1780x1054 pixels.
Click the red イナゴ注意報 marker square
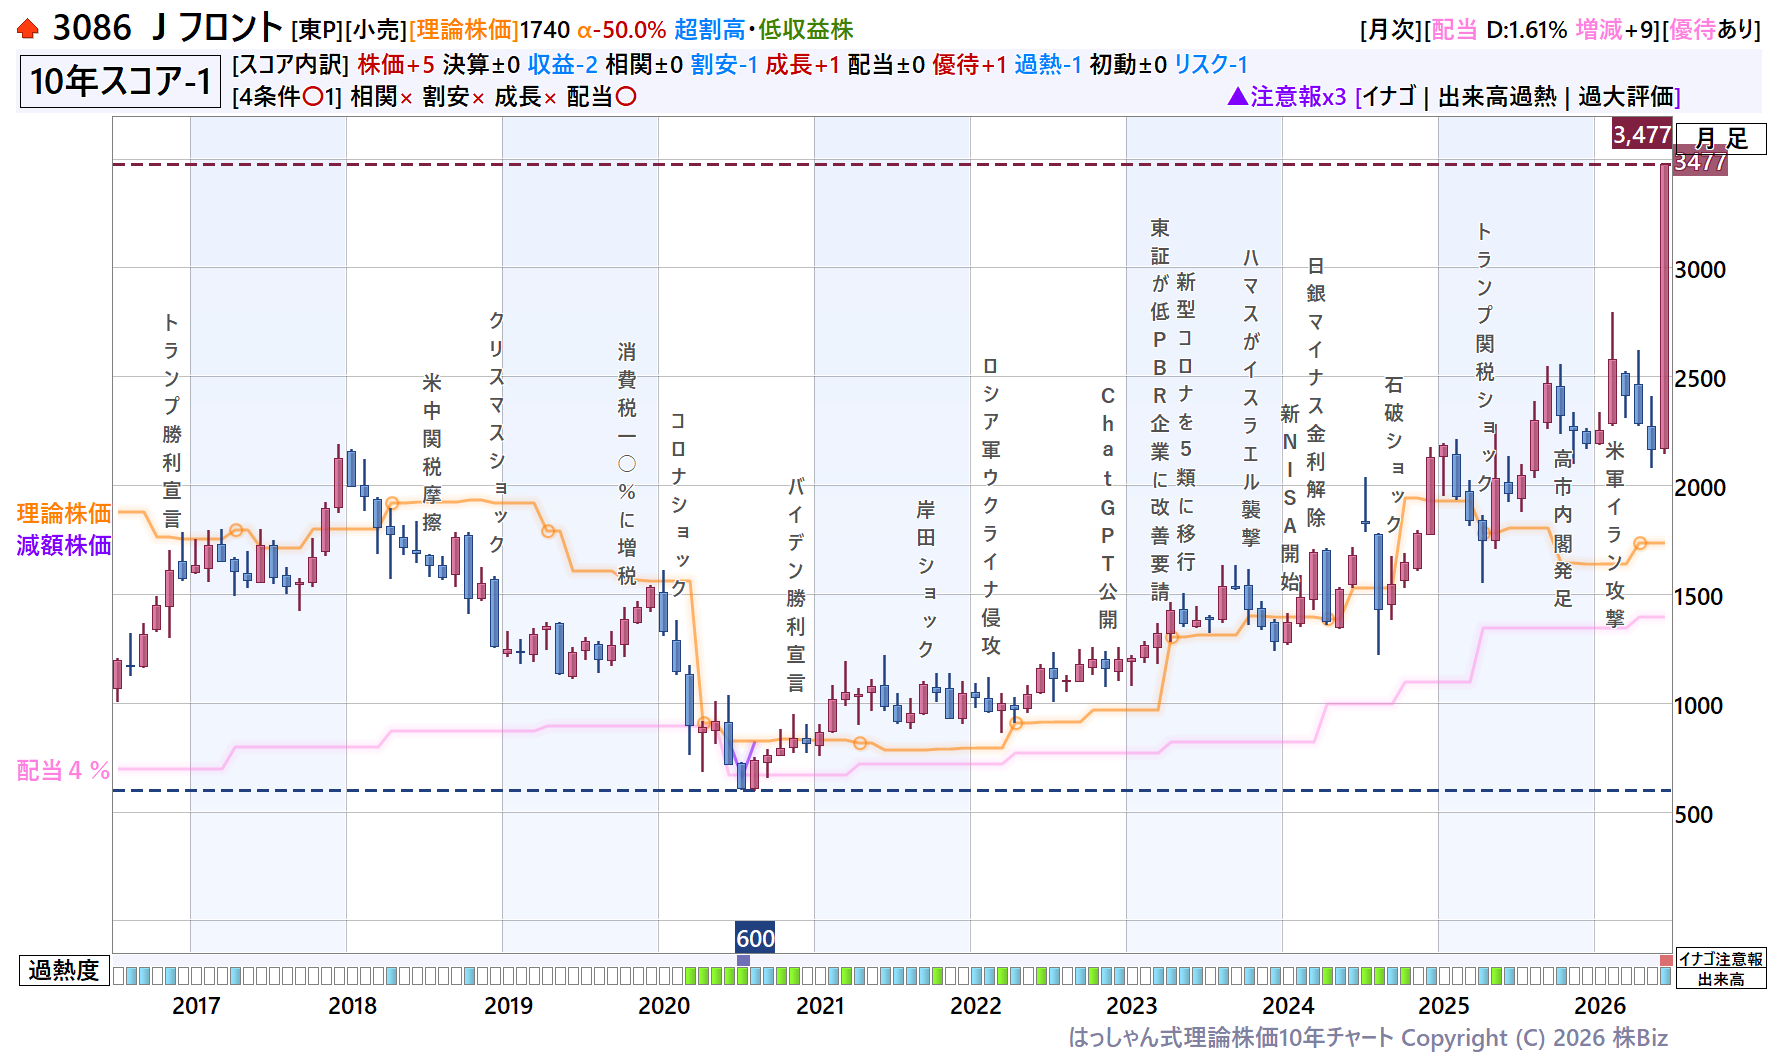1665,960
